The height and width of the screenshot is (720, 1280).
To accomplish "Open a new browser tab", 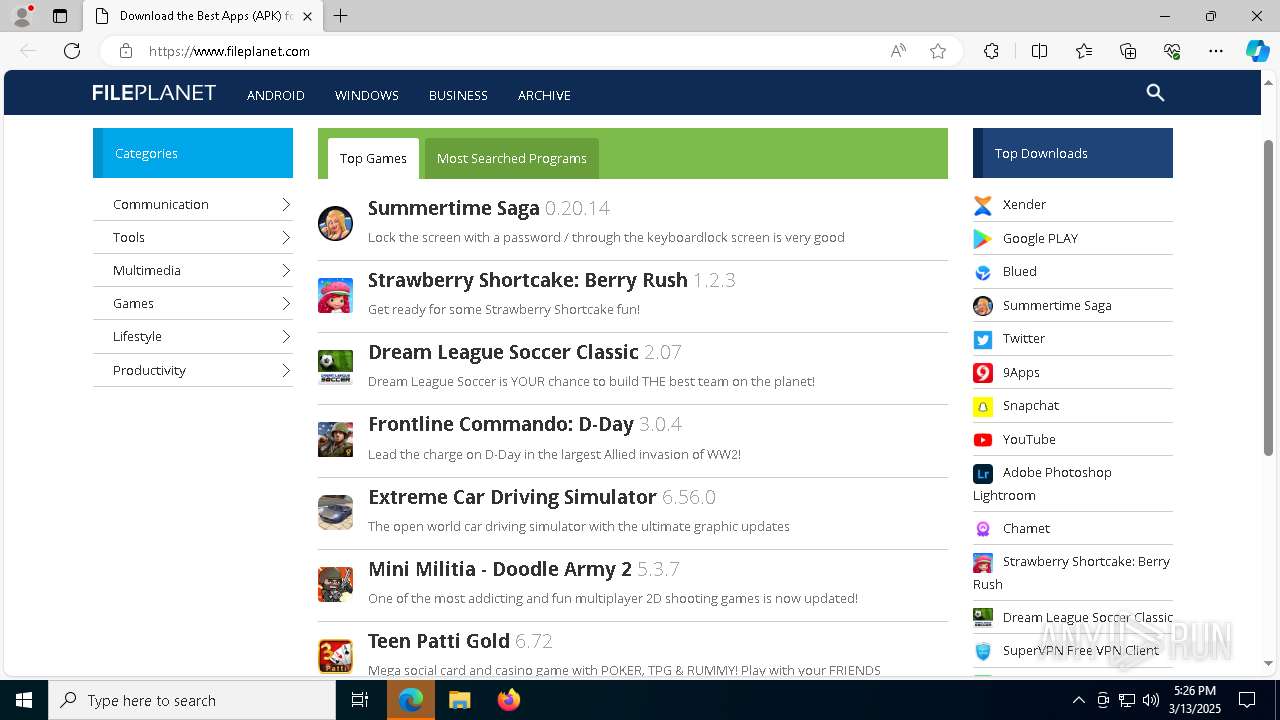I will coord(340,16).
